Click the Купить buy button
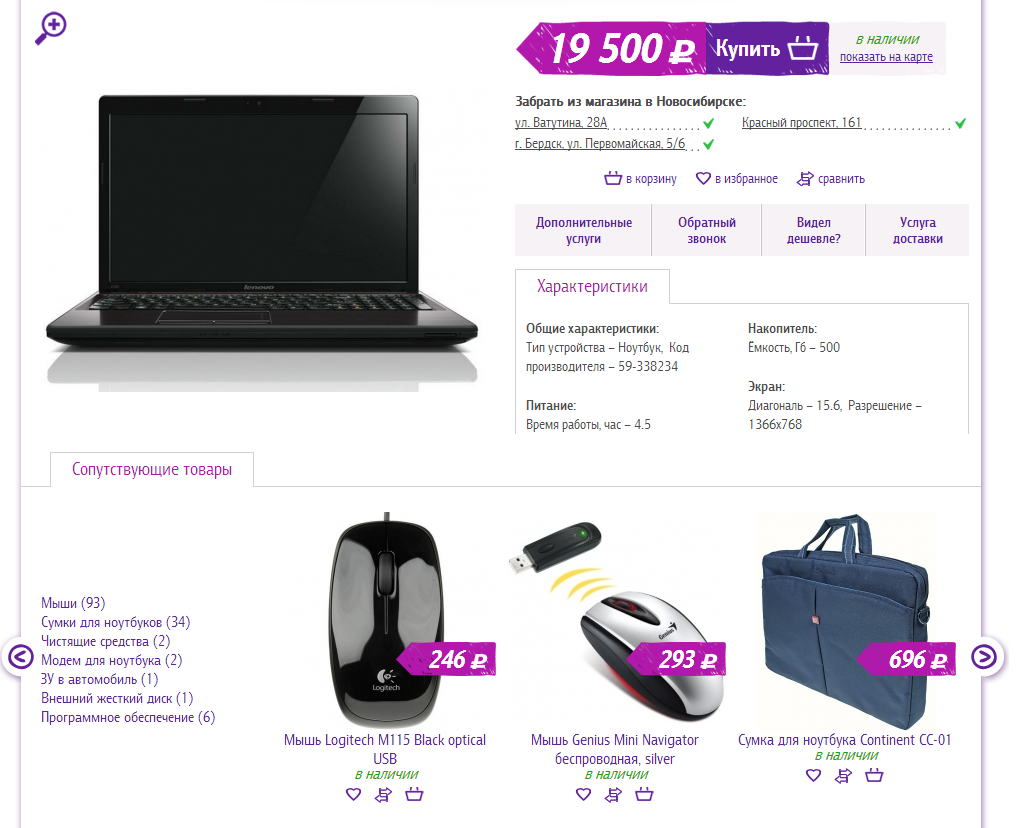 [x=767, y=49]
